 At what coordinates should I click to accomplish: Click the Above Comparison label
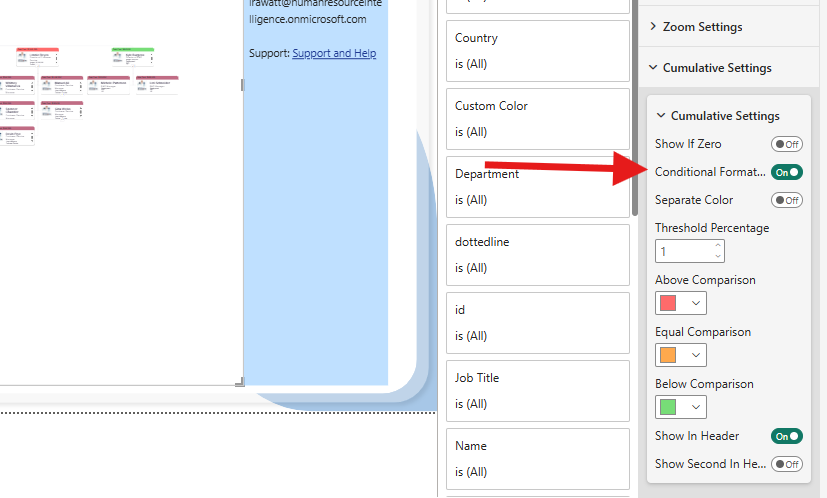[x=705, y=280]
